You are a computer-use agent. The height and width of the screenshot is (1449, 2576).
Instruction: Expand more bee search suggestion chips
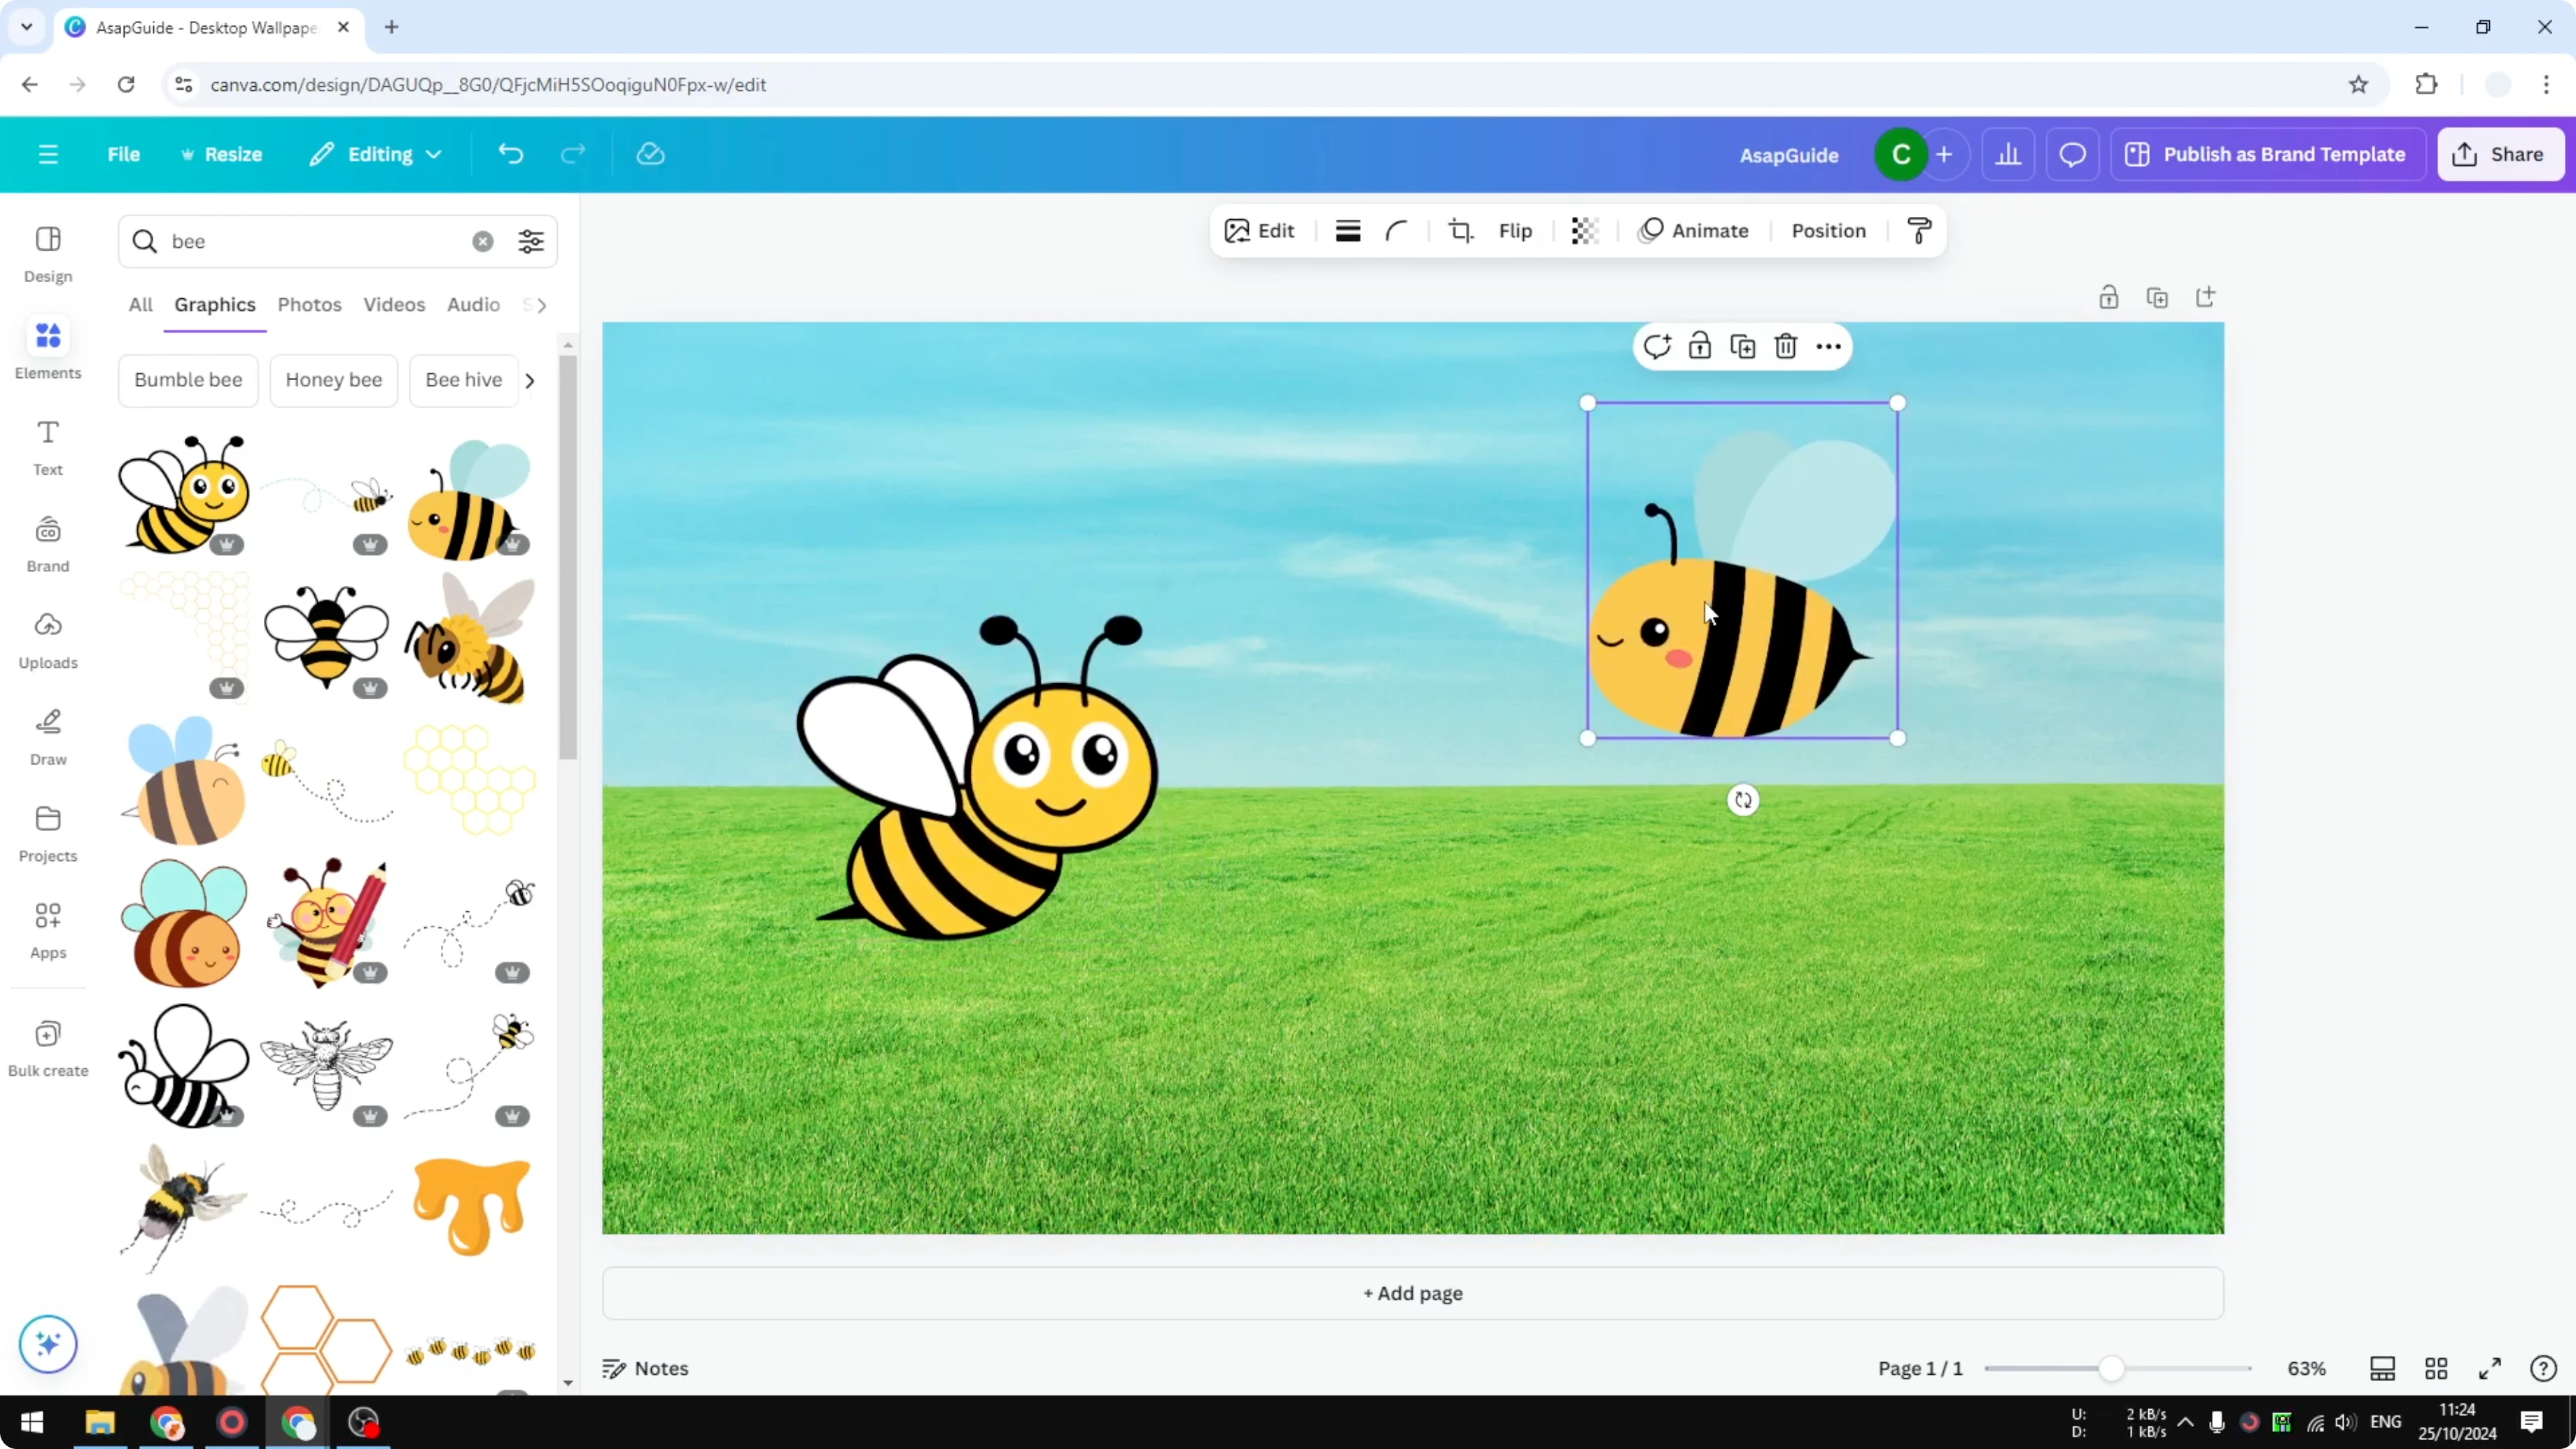coord(529,381)
